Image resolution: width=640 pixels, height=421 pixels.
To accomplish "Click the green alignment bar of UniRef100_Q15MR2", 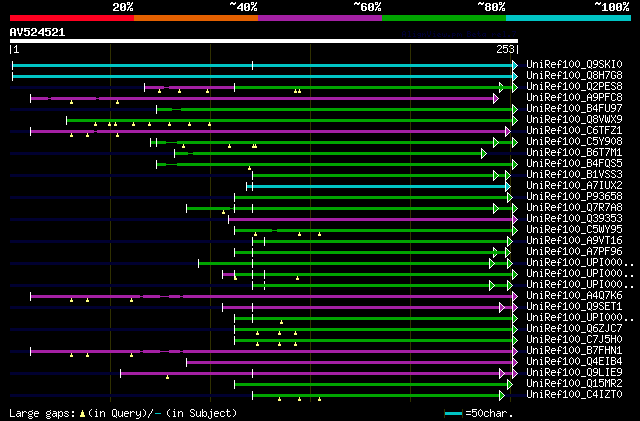I will [371, 385].
